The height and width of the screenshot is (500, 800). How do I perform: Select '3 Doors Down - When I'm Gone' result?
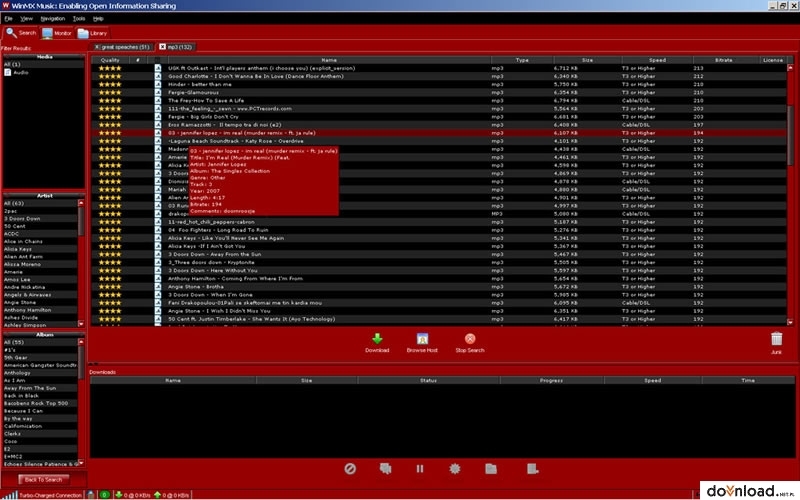[439, 295]
